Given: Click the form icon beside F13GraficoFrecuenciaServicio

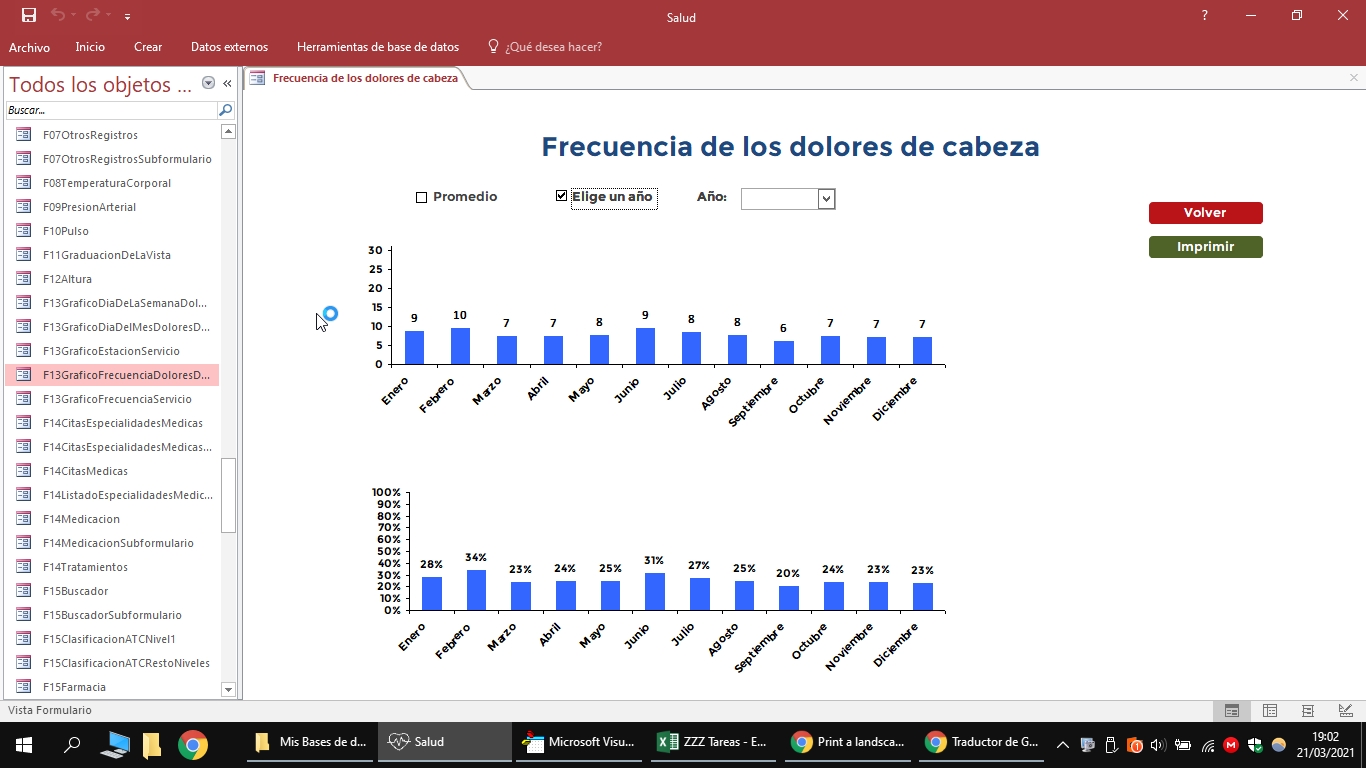Looking at the screenshot, I should (23, 399).
